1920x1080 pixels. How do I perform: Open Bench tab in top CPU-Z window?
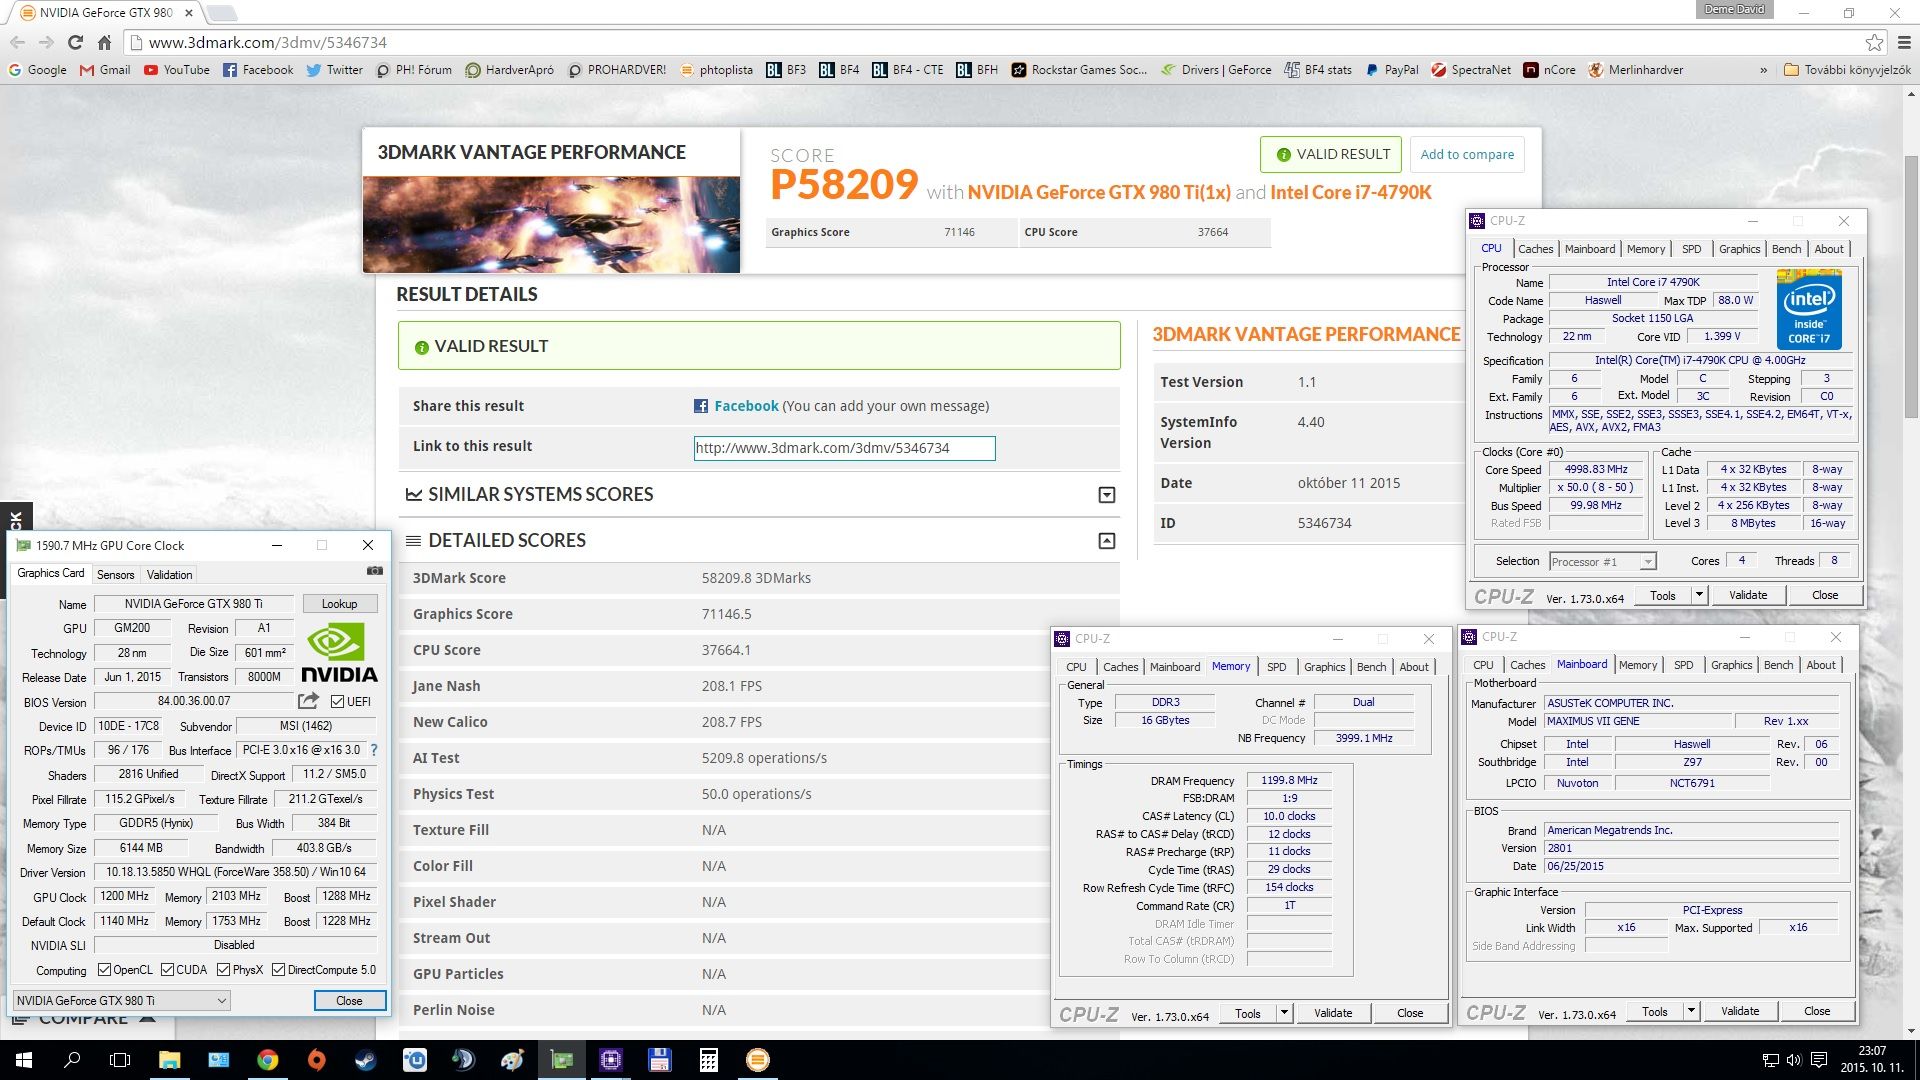[1786, 249]
